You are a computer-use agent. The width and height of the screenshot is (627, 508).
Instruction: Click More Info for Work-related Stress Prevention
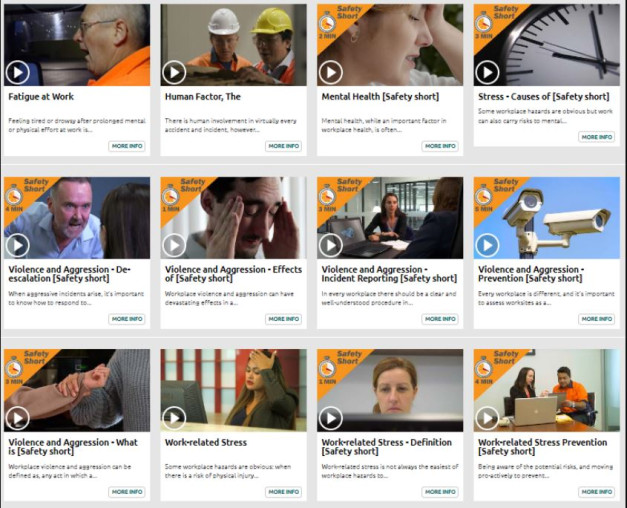point(597,492)
